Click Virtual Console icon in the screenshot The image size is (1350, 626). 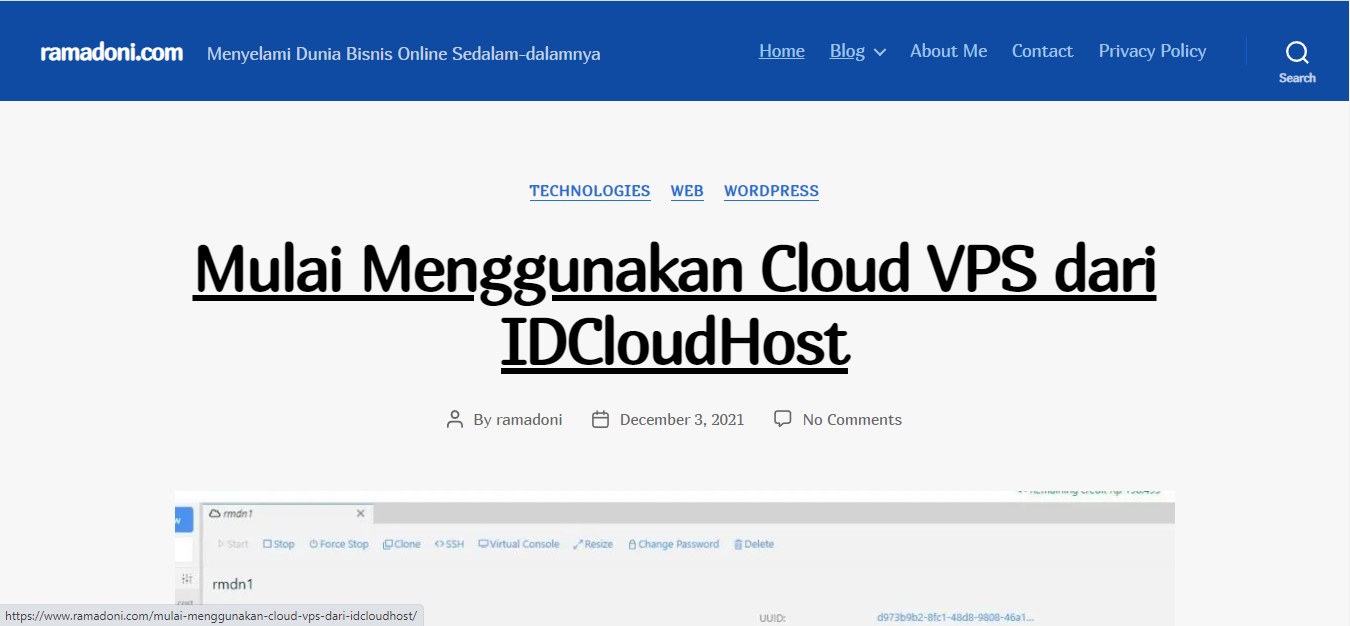pyautogui.click(x=483, y=544)
